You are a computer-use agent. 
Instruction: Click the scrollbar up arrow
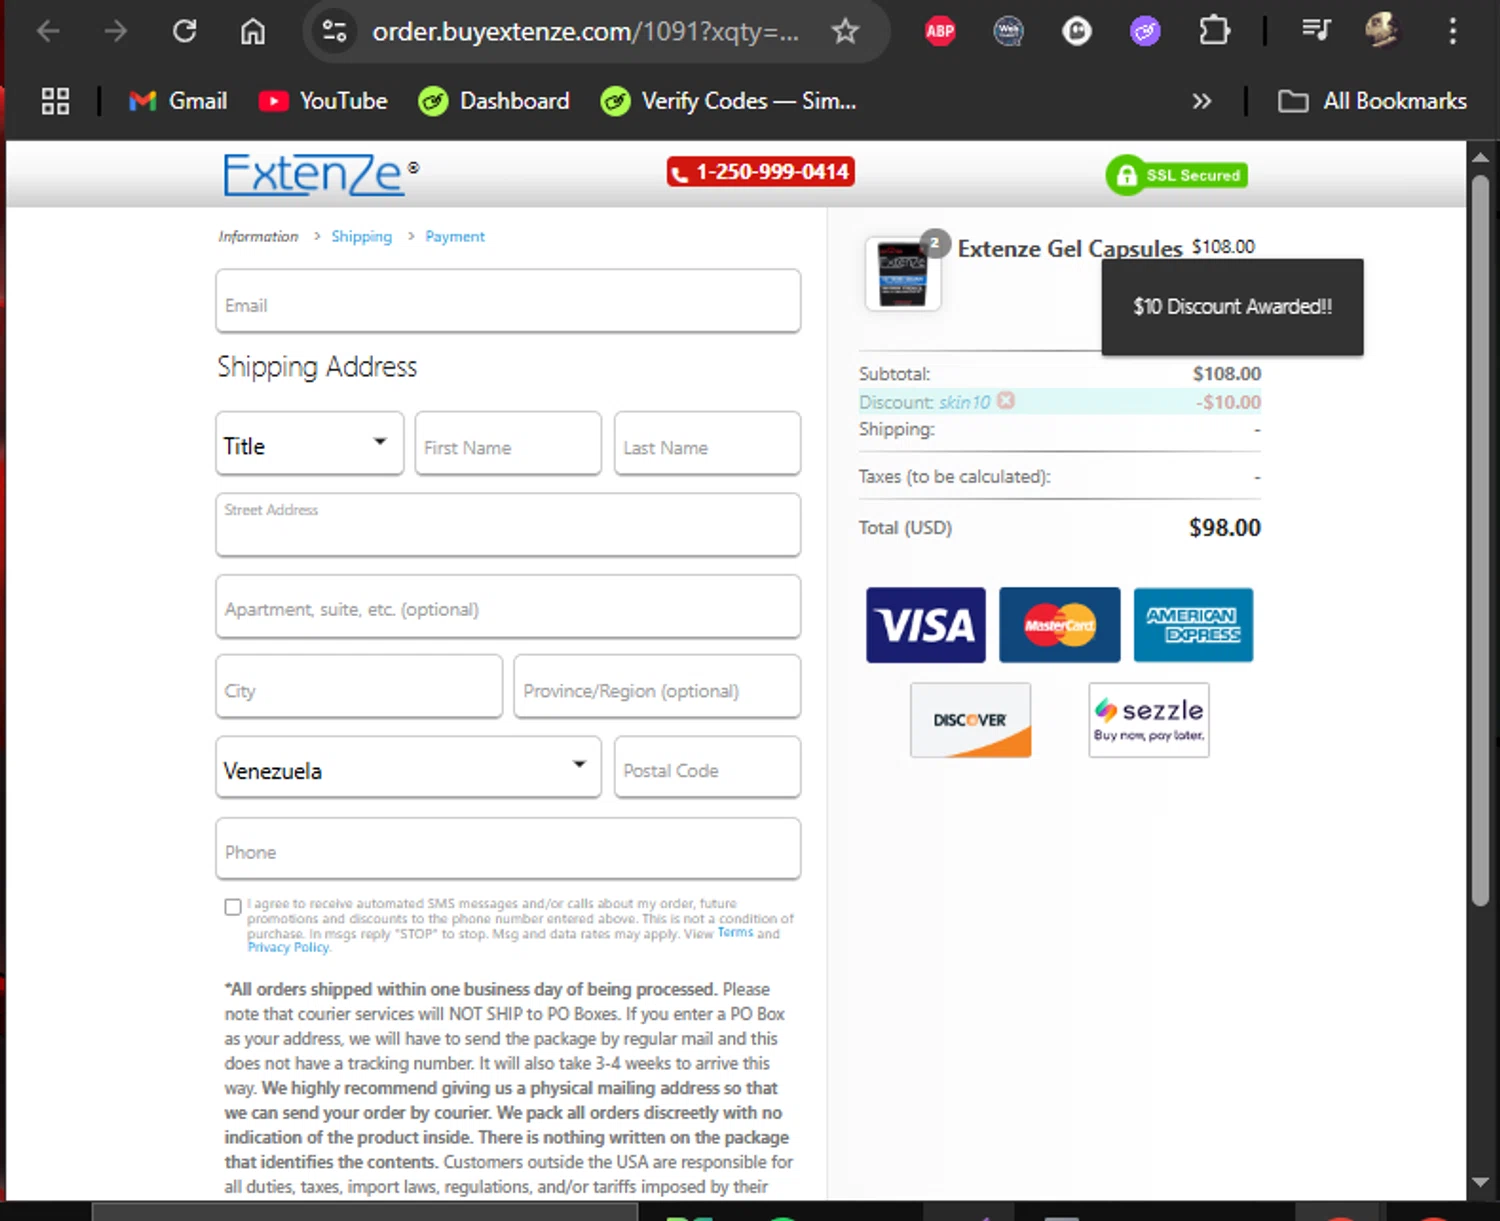pos(1480,157)
